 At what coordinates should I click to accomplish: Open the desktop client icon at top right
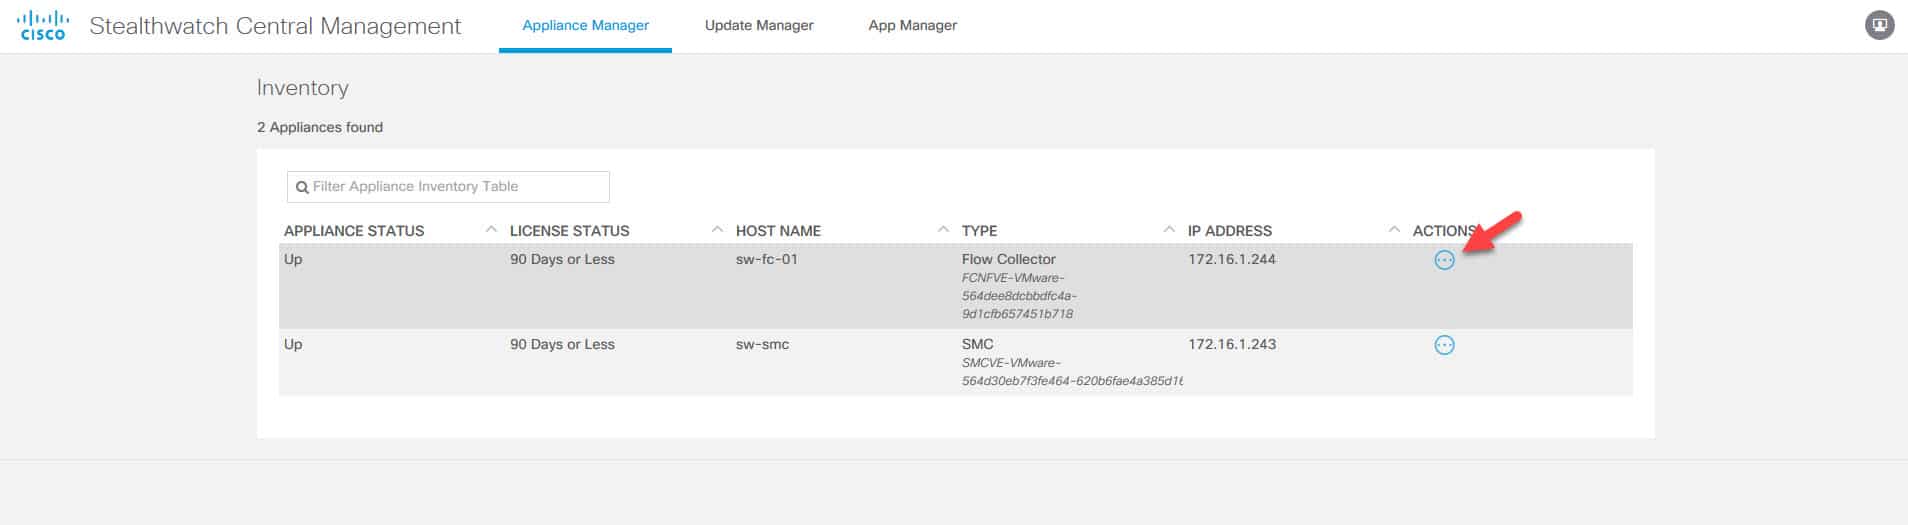click(x=1879, y=25)
